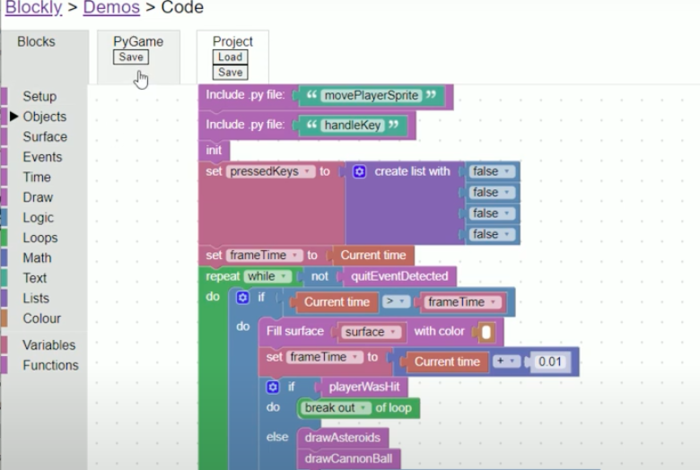
Task: Select Current time block in addition
Action: [446, 362]
